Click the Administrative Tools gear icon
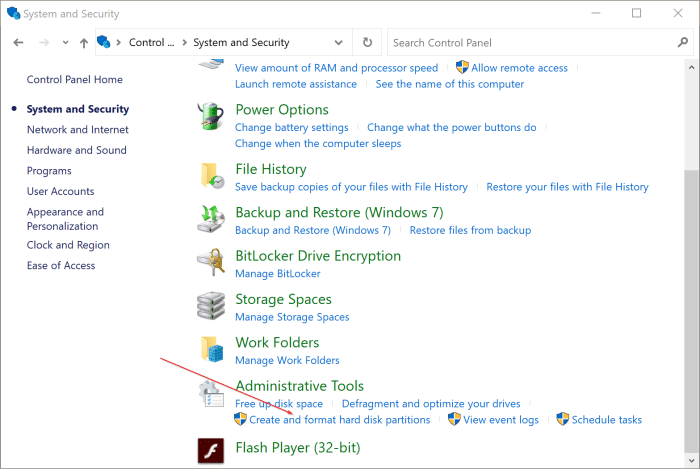 [x=211, y=393]
